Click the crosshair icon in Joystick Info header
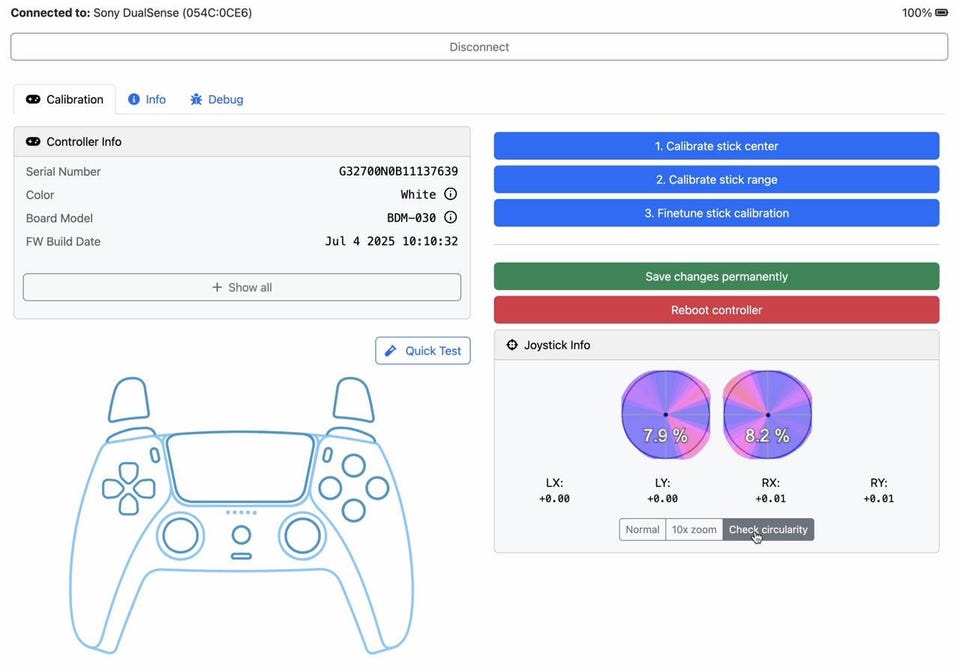 tap(512, 345)
